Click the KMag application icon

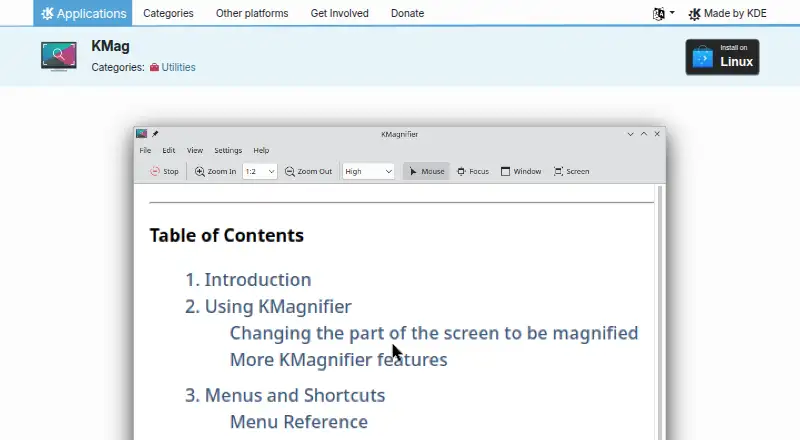point(59,56)
